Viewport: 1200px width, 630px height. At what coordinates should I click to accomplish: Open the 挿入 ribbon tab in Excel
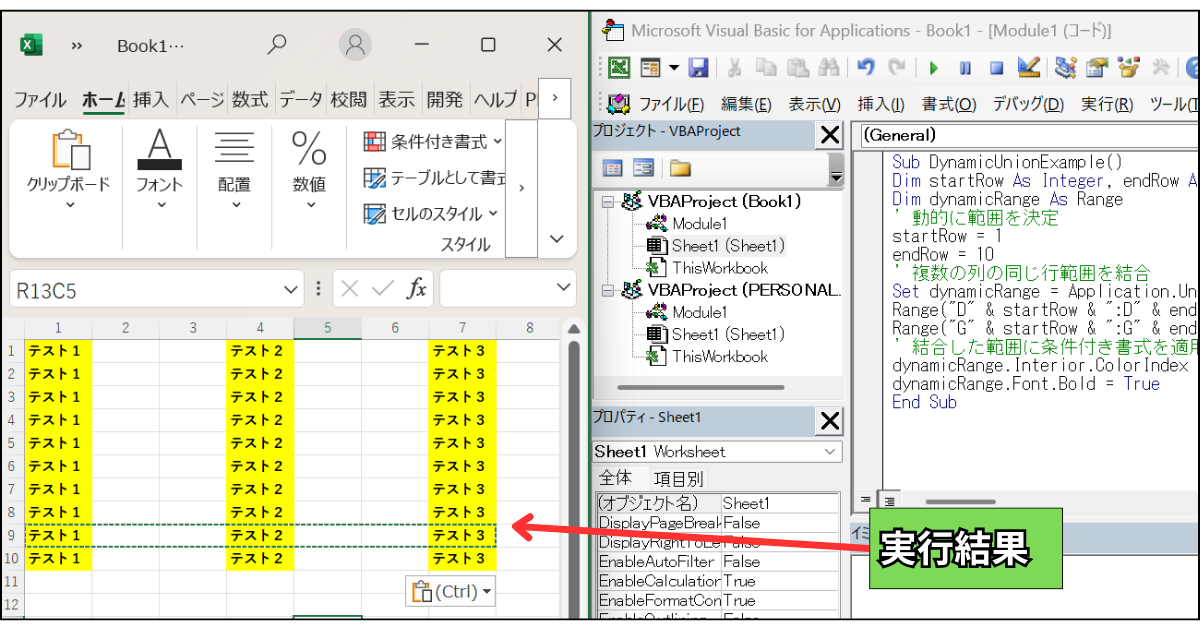pyautogui.click(x=151, y=100)
